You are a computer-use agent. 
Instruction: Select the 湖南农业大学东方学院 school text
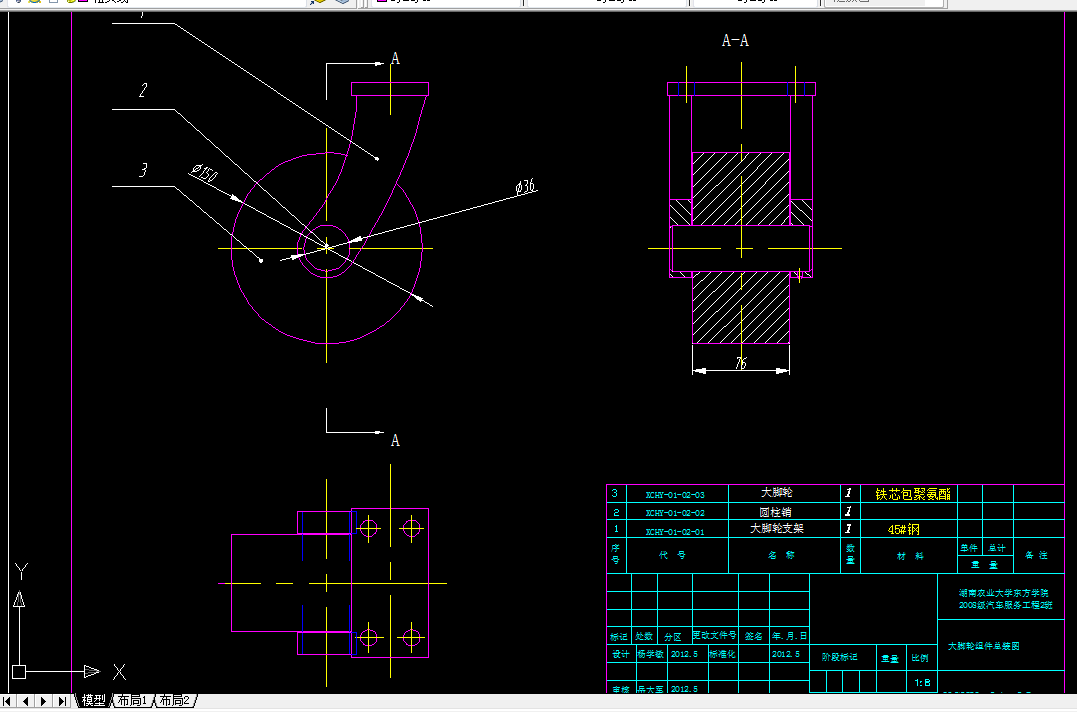click(1004, 593)
